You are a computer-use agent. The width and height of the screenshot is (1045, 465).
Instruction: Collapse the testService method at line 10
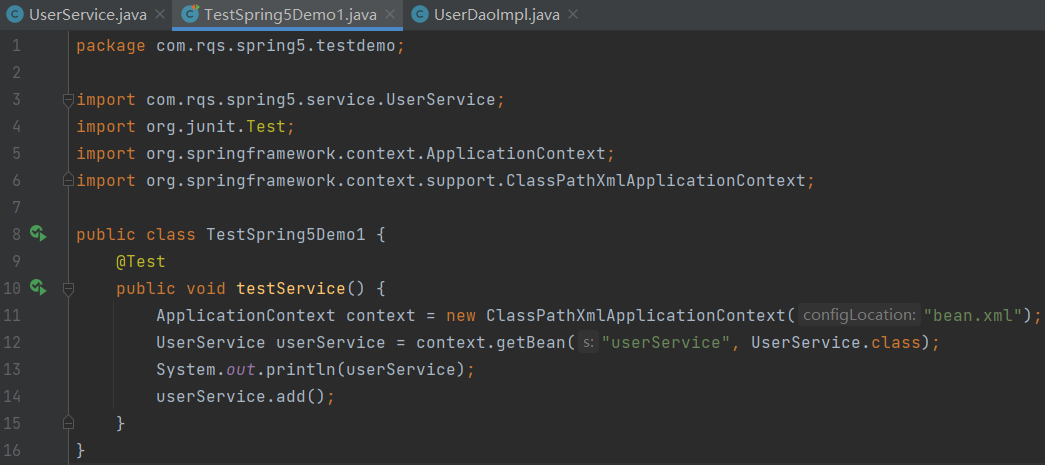[x=67, y=288]
